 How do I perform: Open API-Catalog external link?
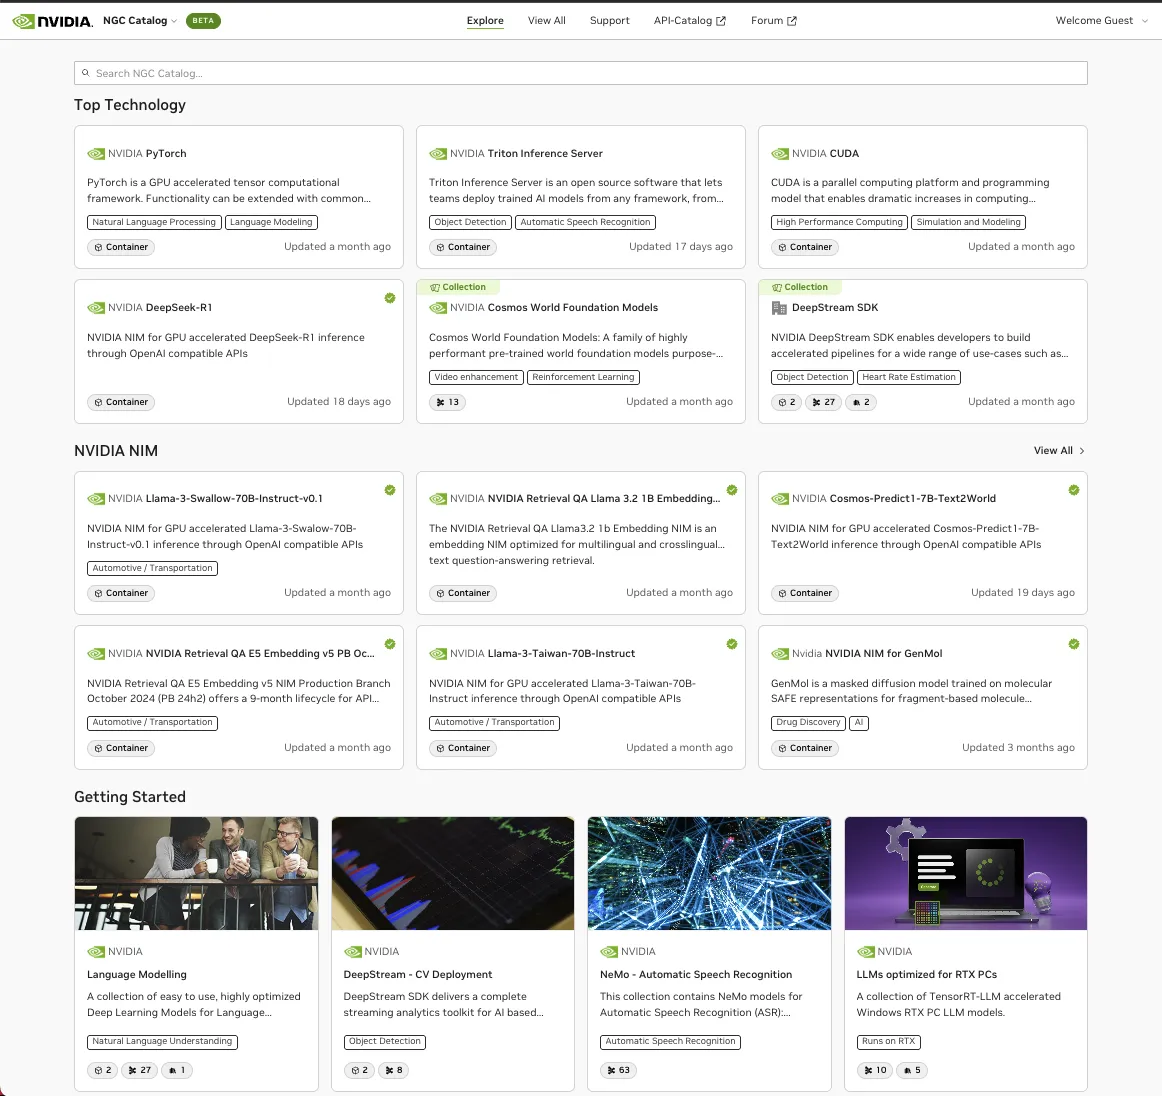(689, 21)
